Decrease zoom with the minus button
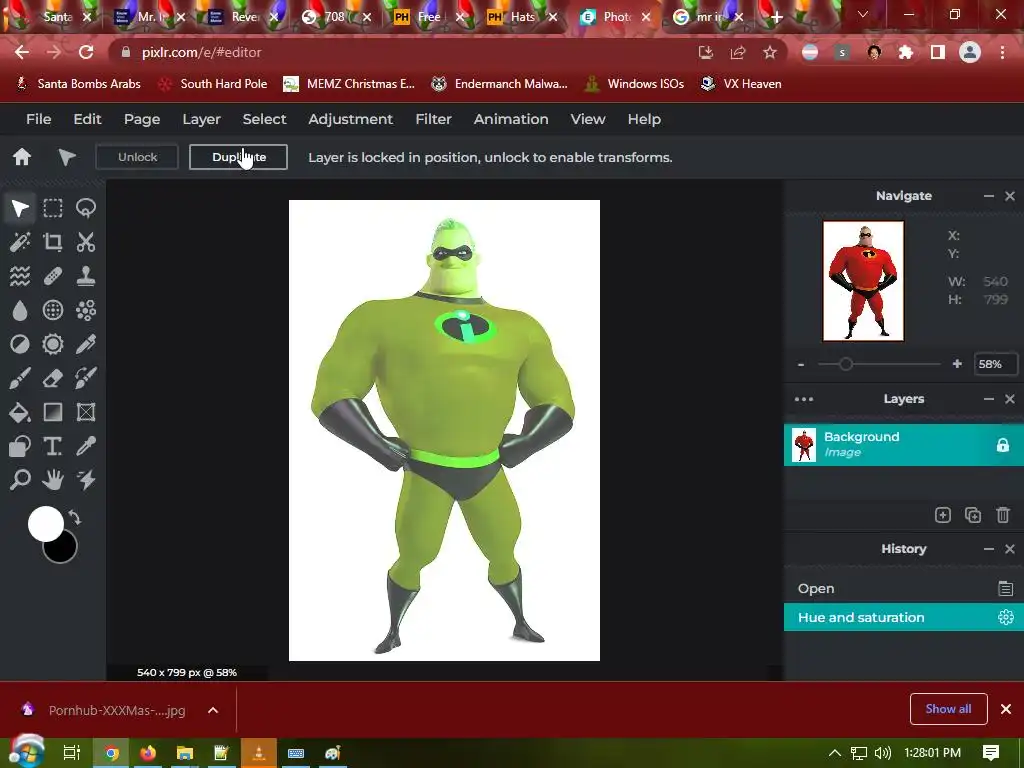The width and height of the screenshot is (1024, 768). pyautogui.click(x=801, y=364)
